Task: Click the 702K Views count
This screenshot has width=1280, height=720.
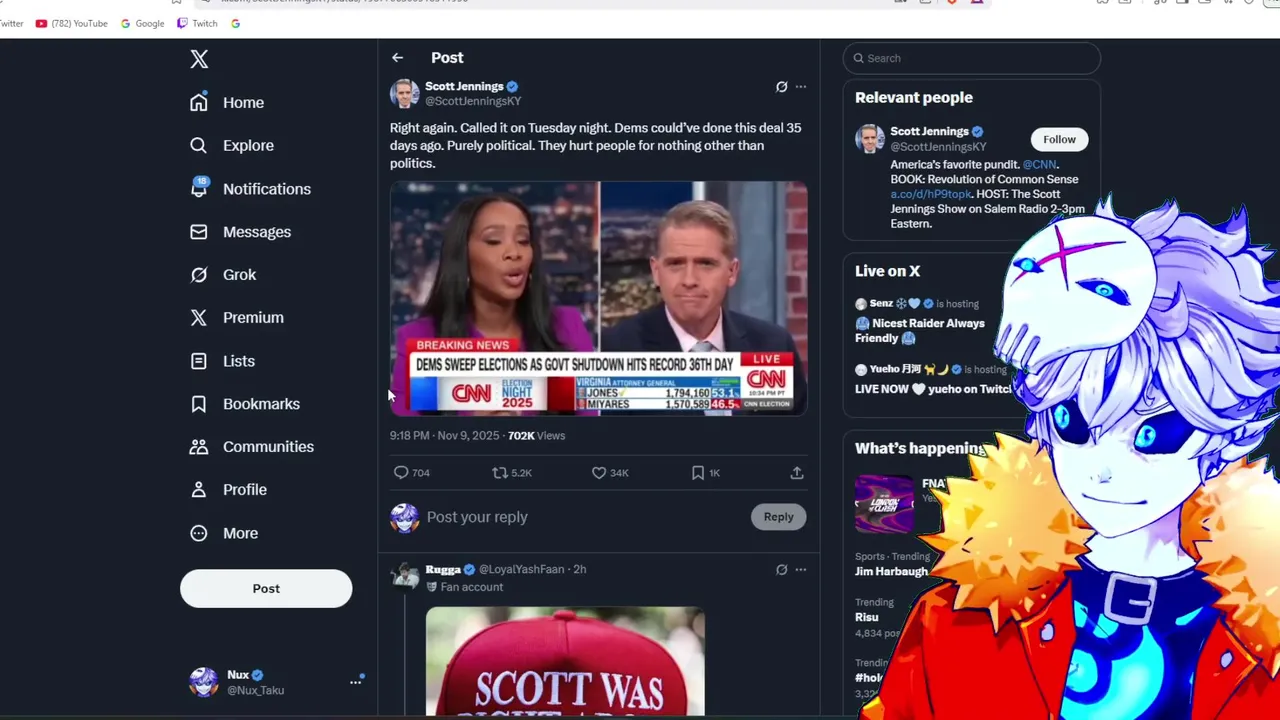Action: pos(536,436)
